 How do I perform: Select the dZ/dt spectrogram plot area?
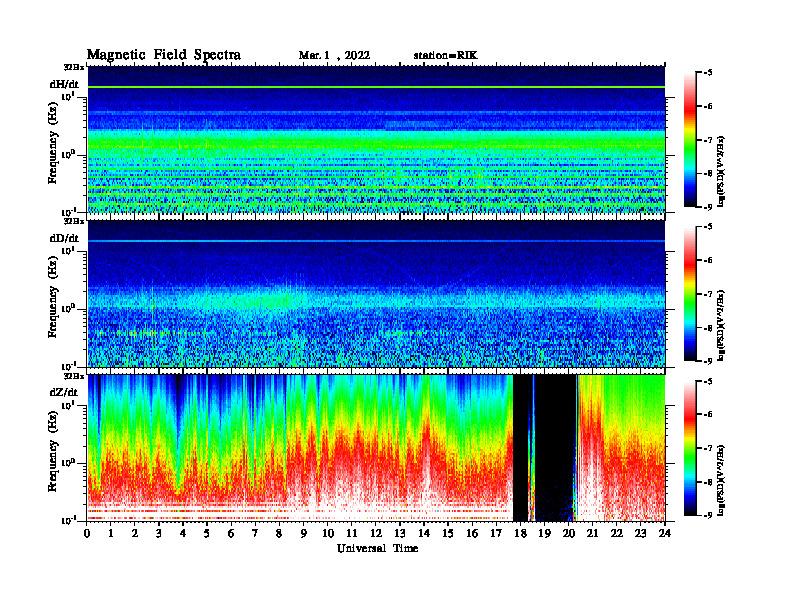click(376, 448)
